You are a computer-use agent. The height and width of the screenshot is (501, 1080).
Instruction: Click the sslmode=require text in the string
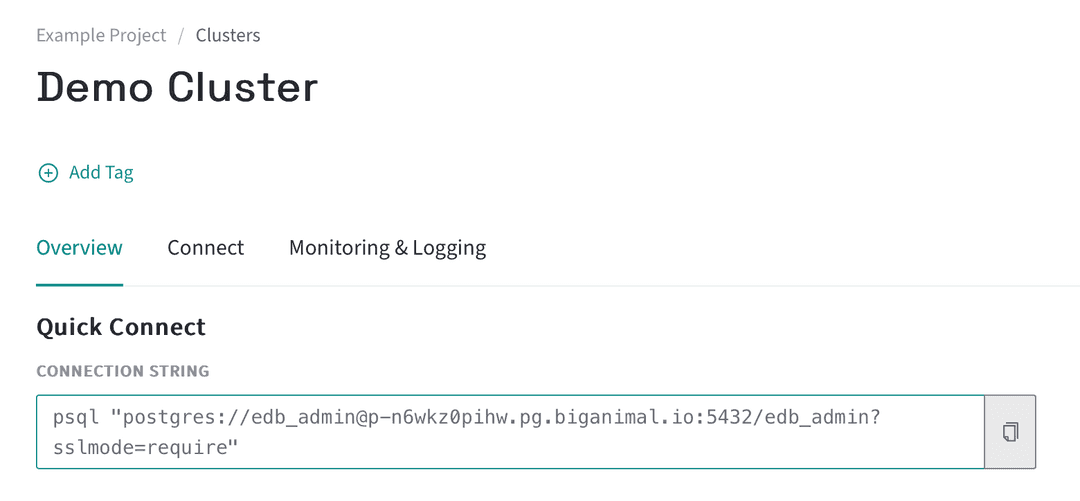point(146,447)
